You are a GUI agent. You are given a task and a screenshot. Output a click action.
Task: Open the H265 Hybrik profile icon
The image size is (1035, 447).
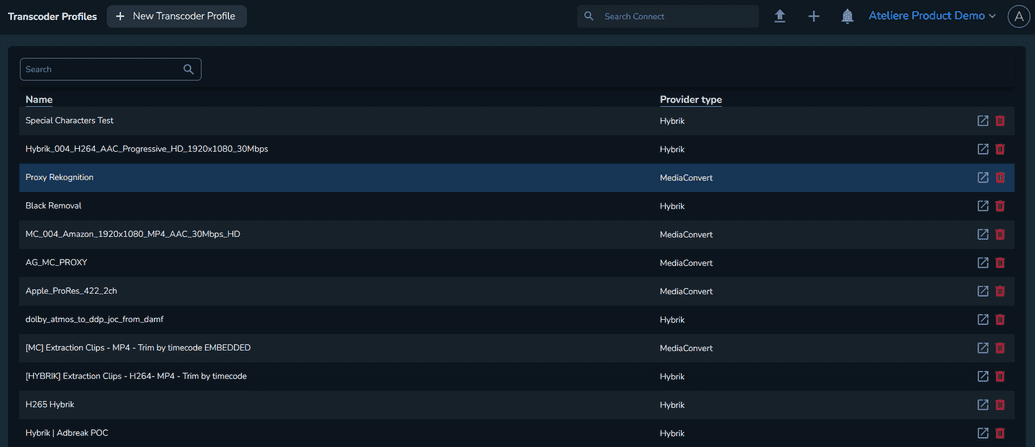(x=983, y=405)
